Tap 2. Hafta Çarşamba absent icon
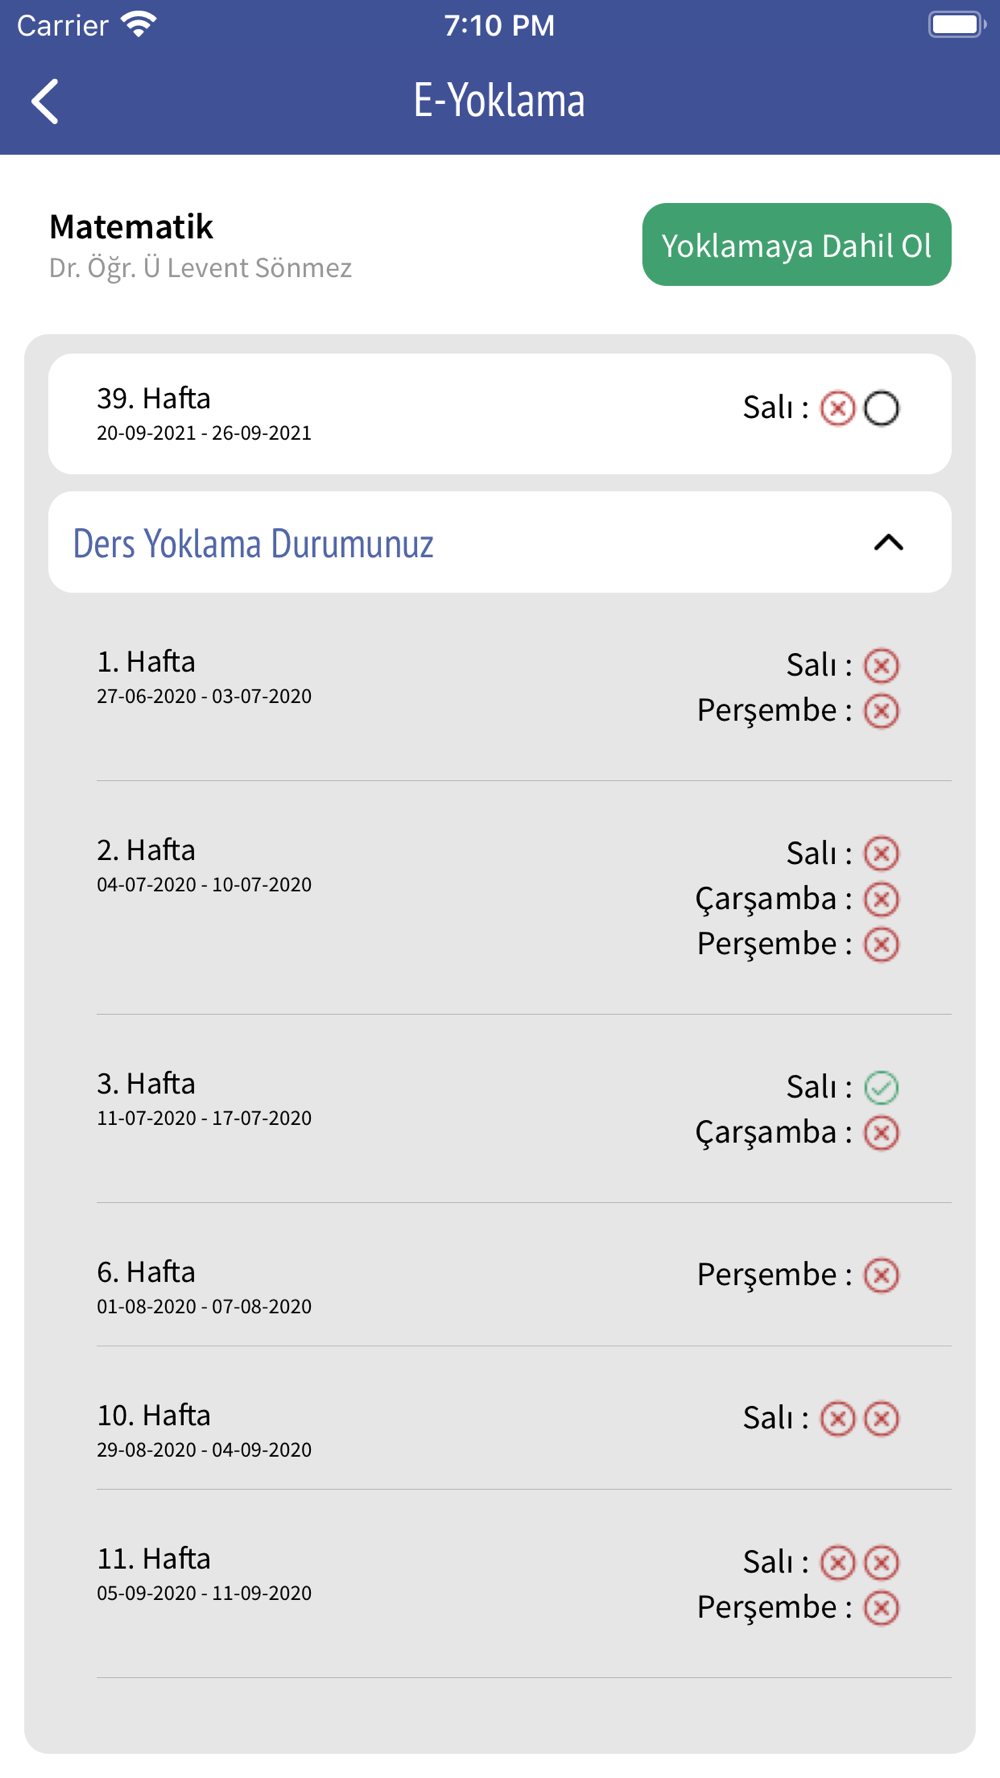Viewport: 1000px width, 1778px height. (x=881, y=899)
